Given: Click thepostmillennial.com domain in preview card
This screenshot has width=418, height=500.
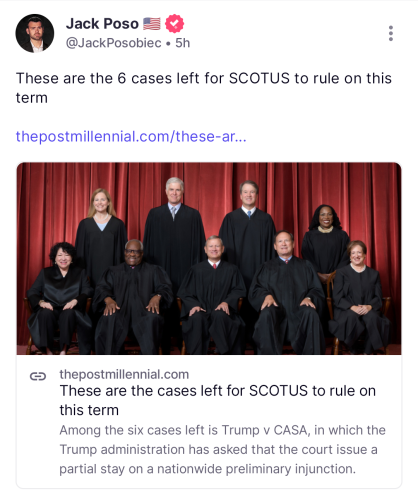Looking at the screenshot, I should click(x=124, y=374).
